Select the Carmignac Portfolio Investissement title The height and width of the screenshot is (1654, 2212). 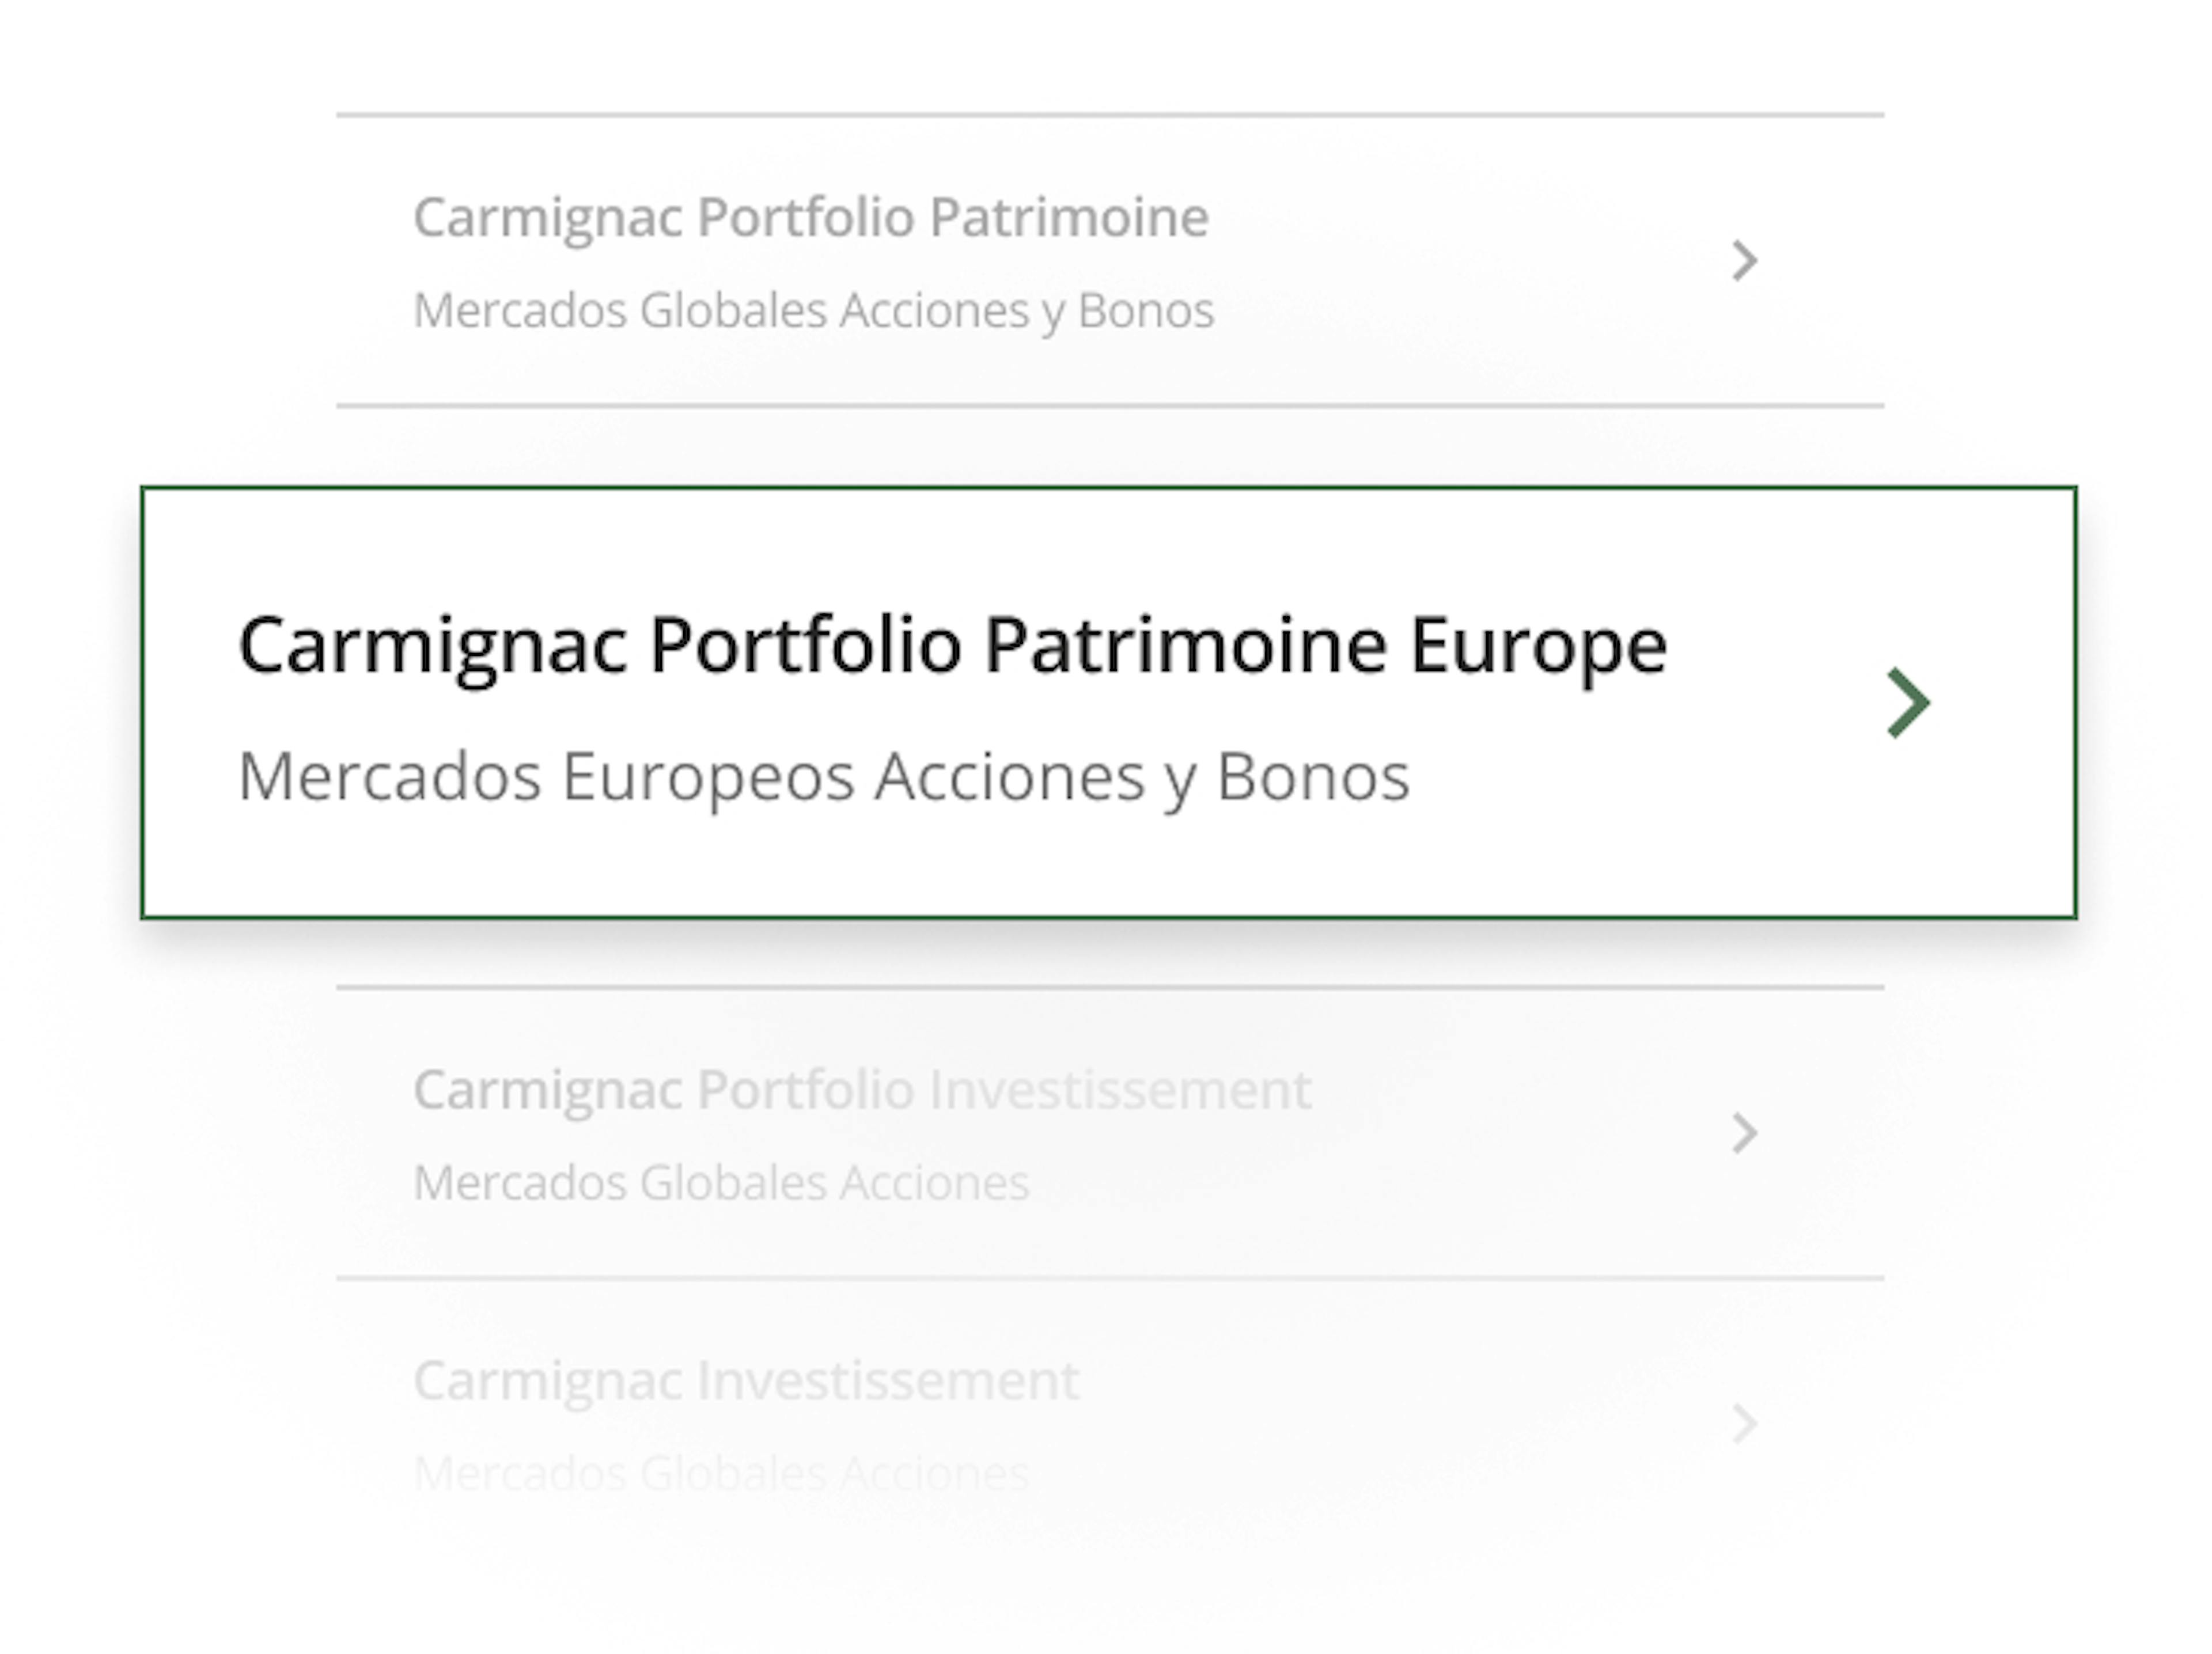tap(861, 1089)
